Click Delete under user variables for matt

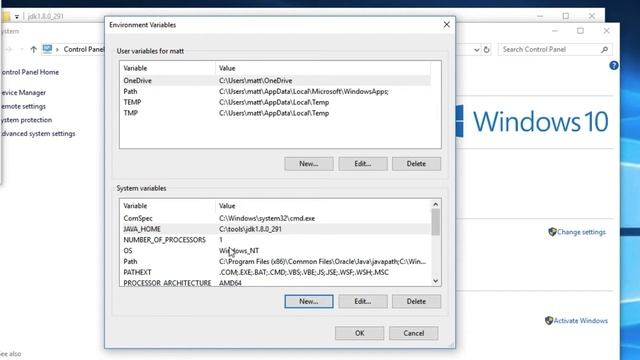[416, 164]
